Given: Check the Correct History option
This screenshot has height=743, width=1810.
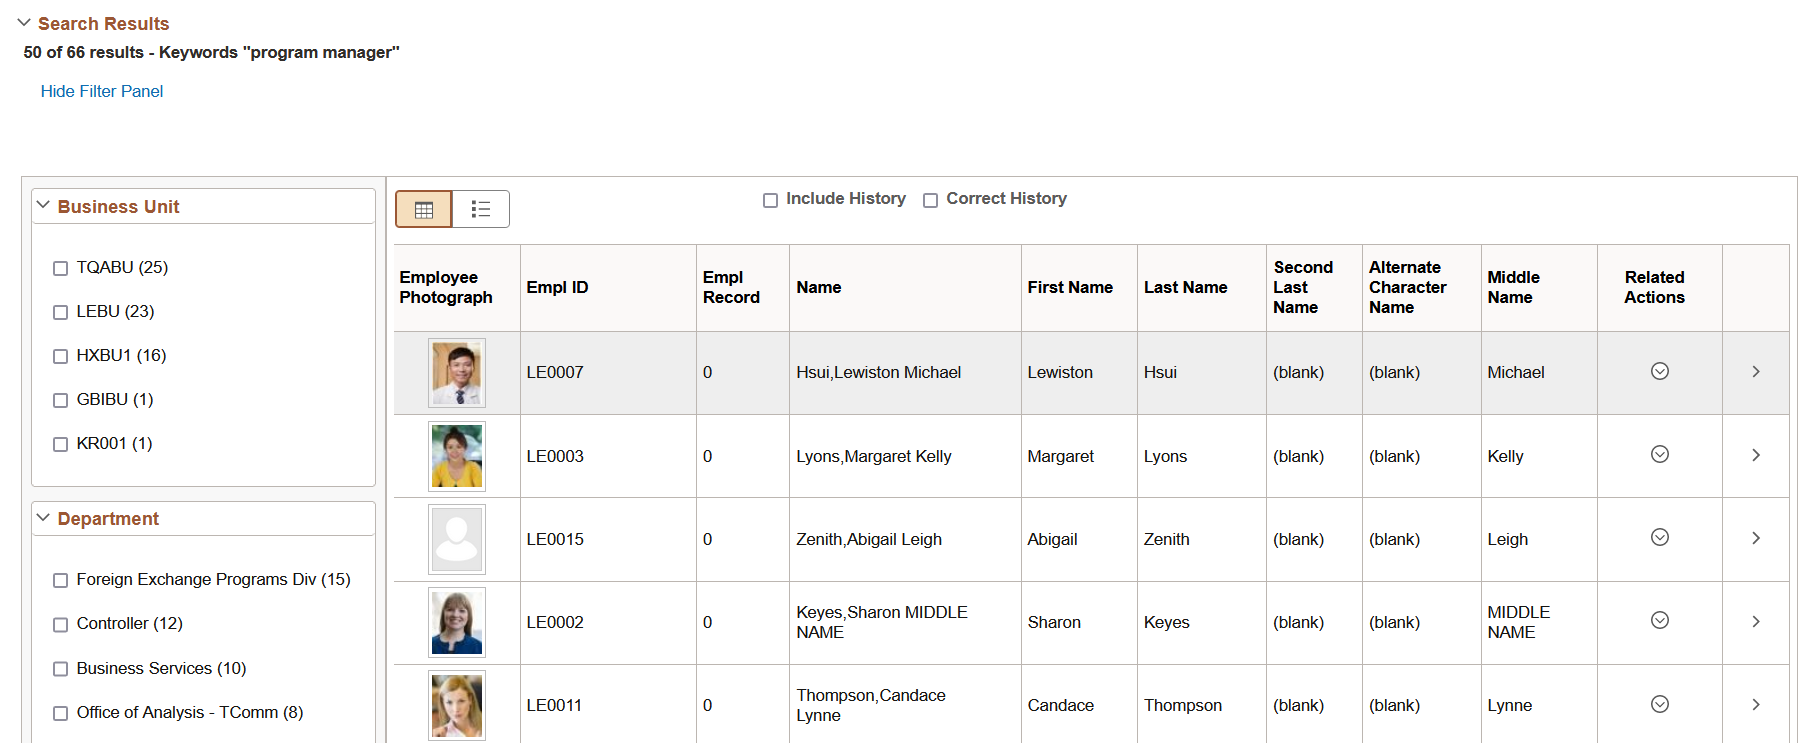Looking at the screenshot, I should tap(930, 200).
